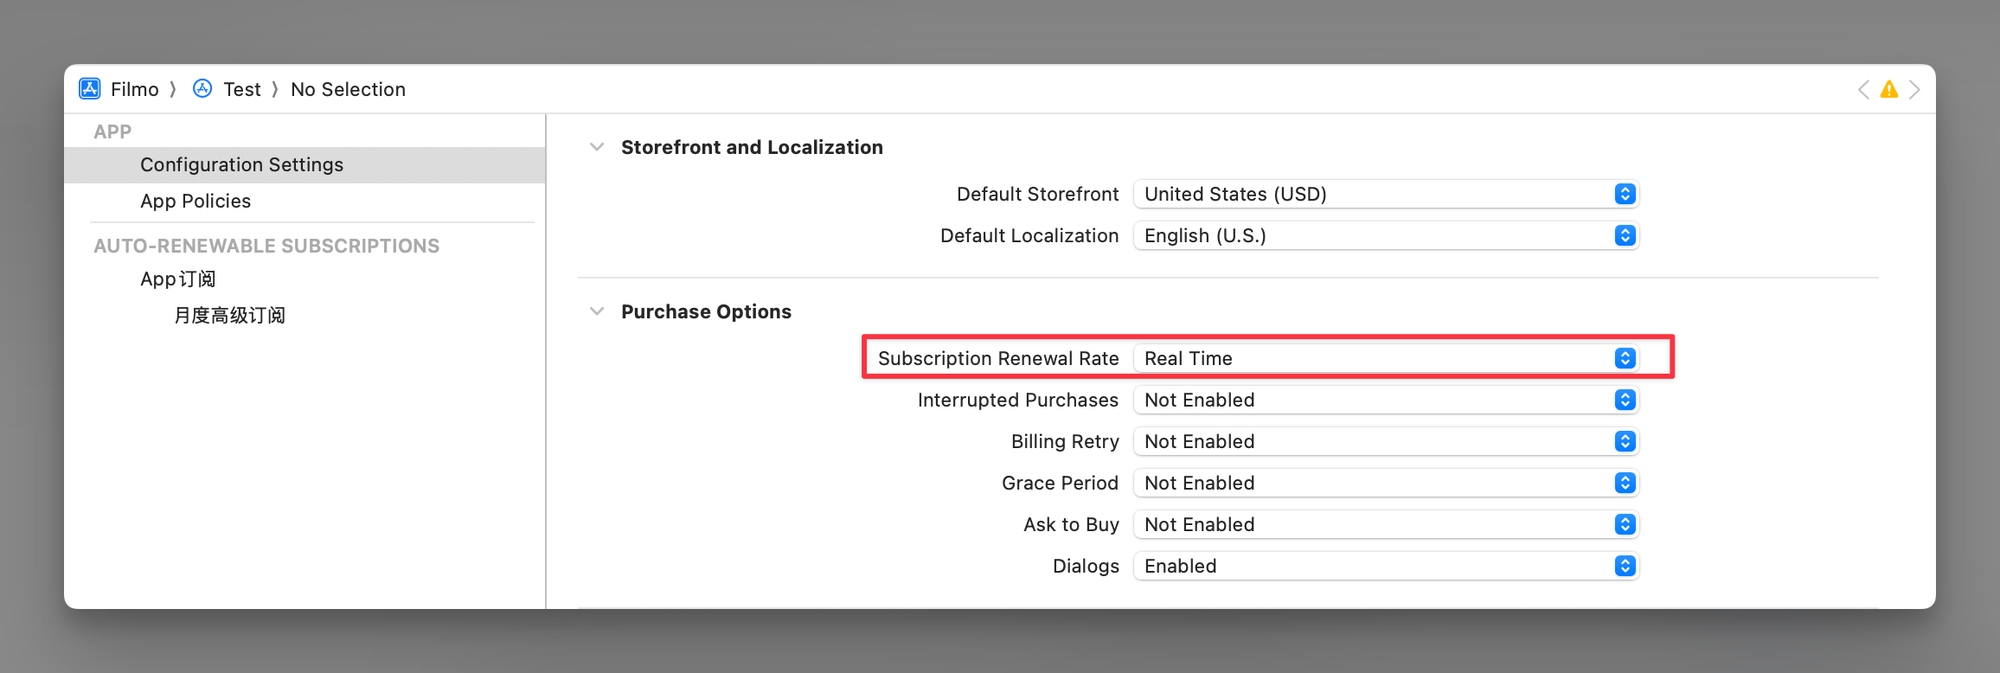Open the Interrupted Purchases dropdown
Screen dimensions: 2000x673
click(x=1385, y=400)
